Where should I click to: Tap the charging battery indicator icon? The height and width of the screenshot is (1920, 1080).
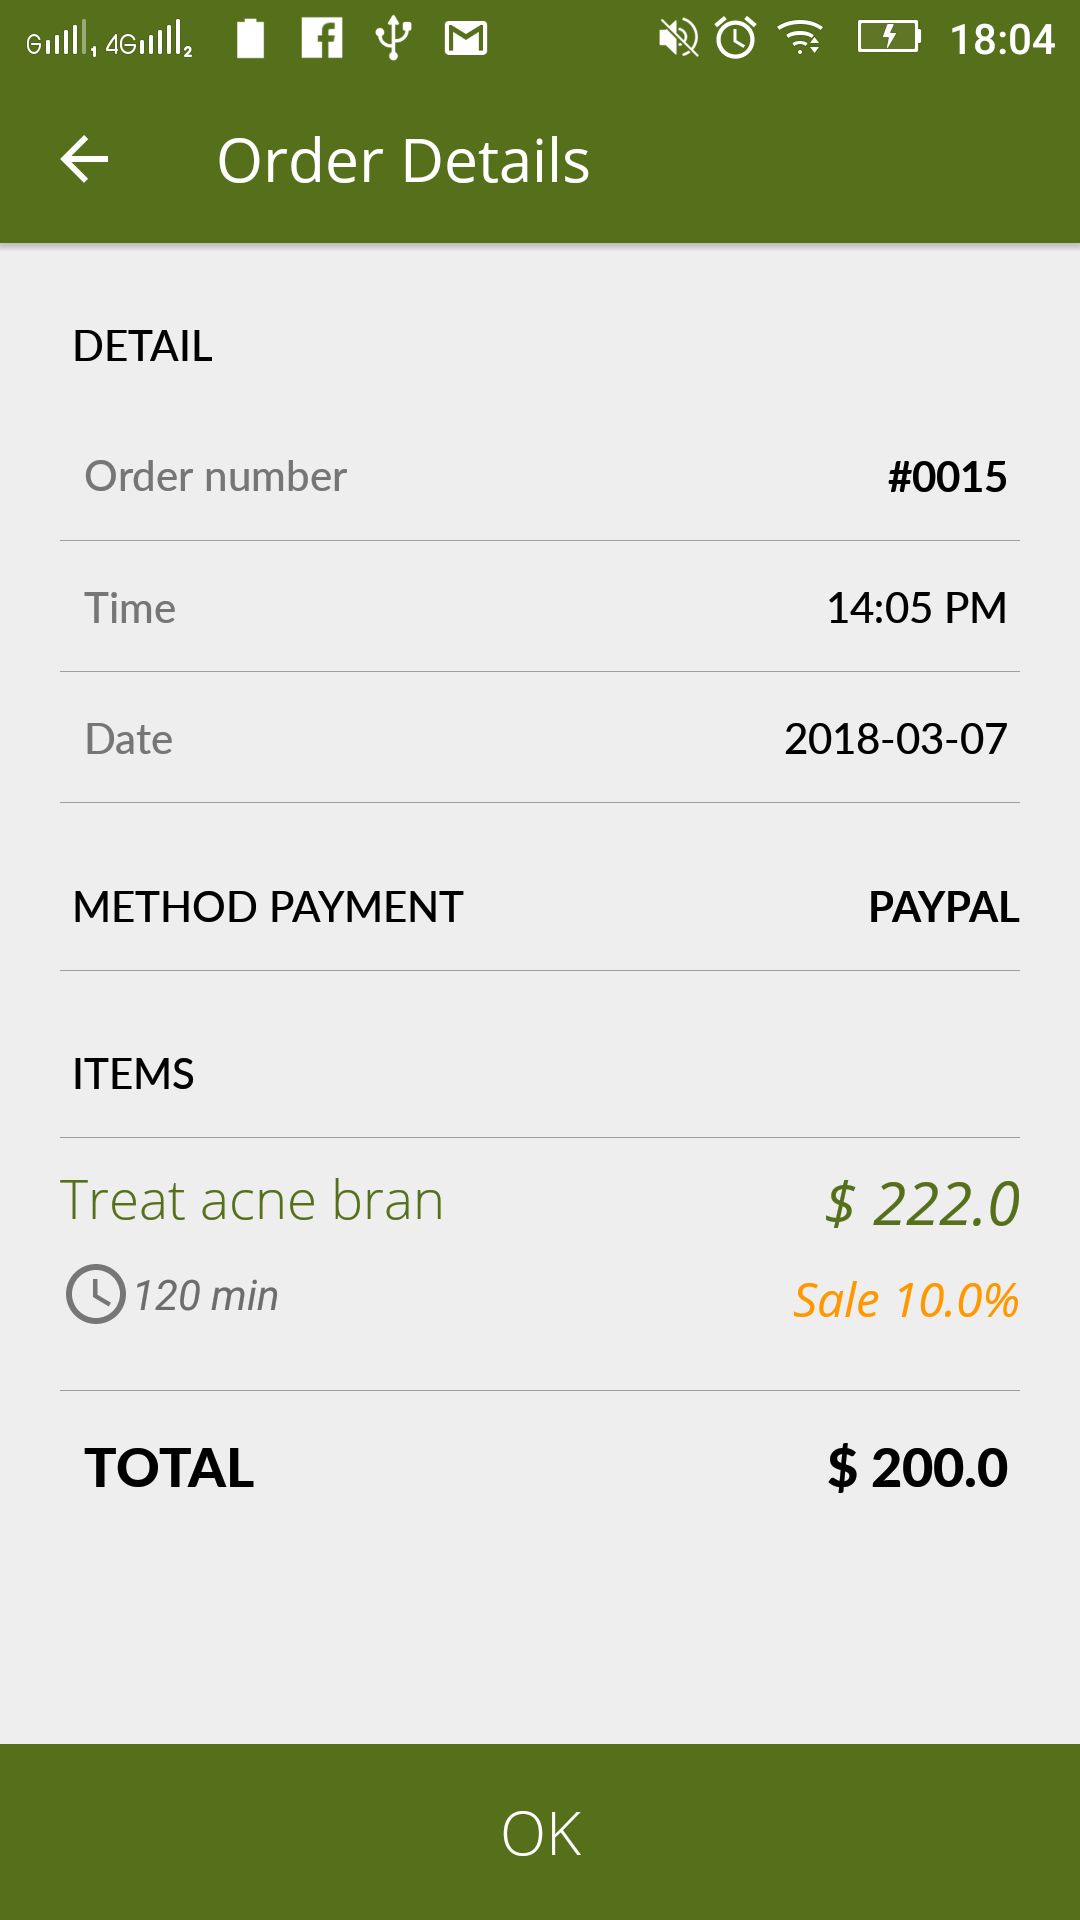tap(889, 38)
